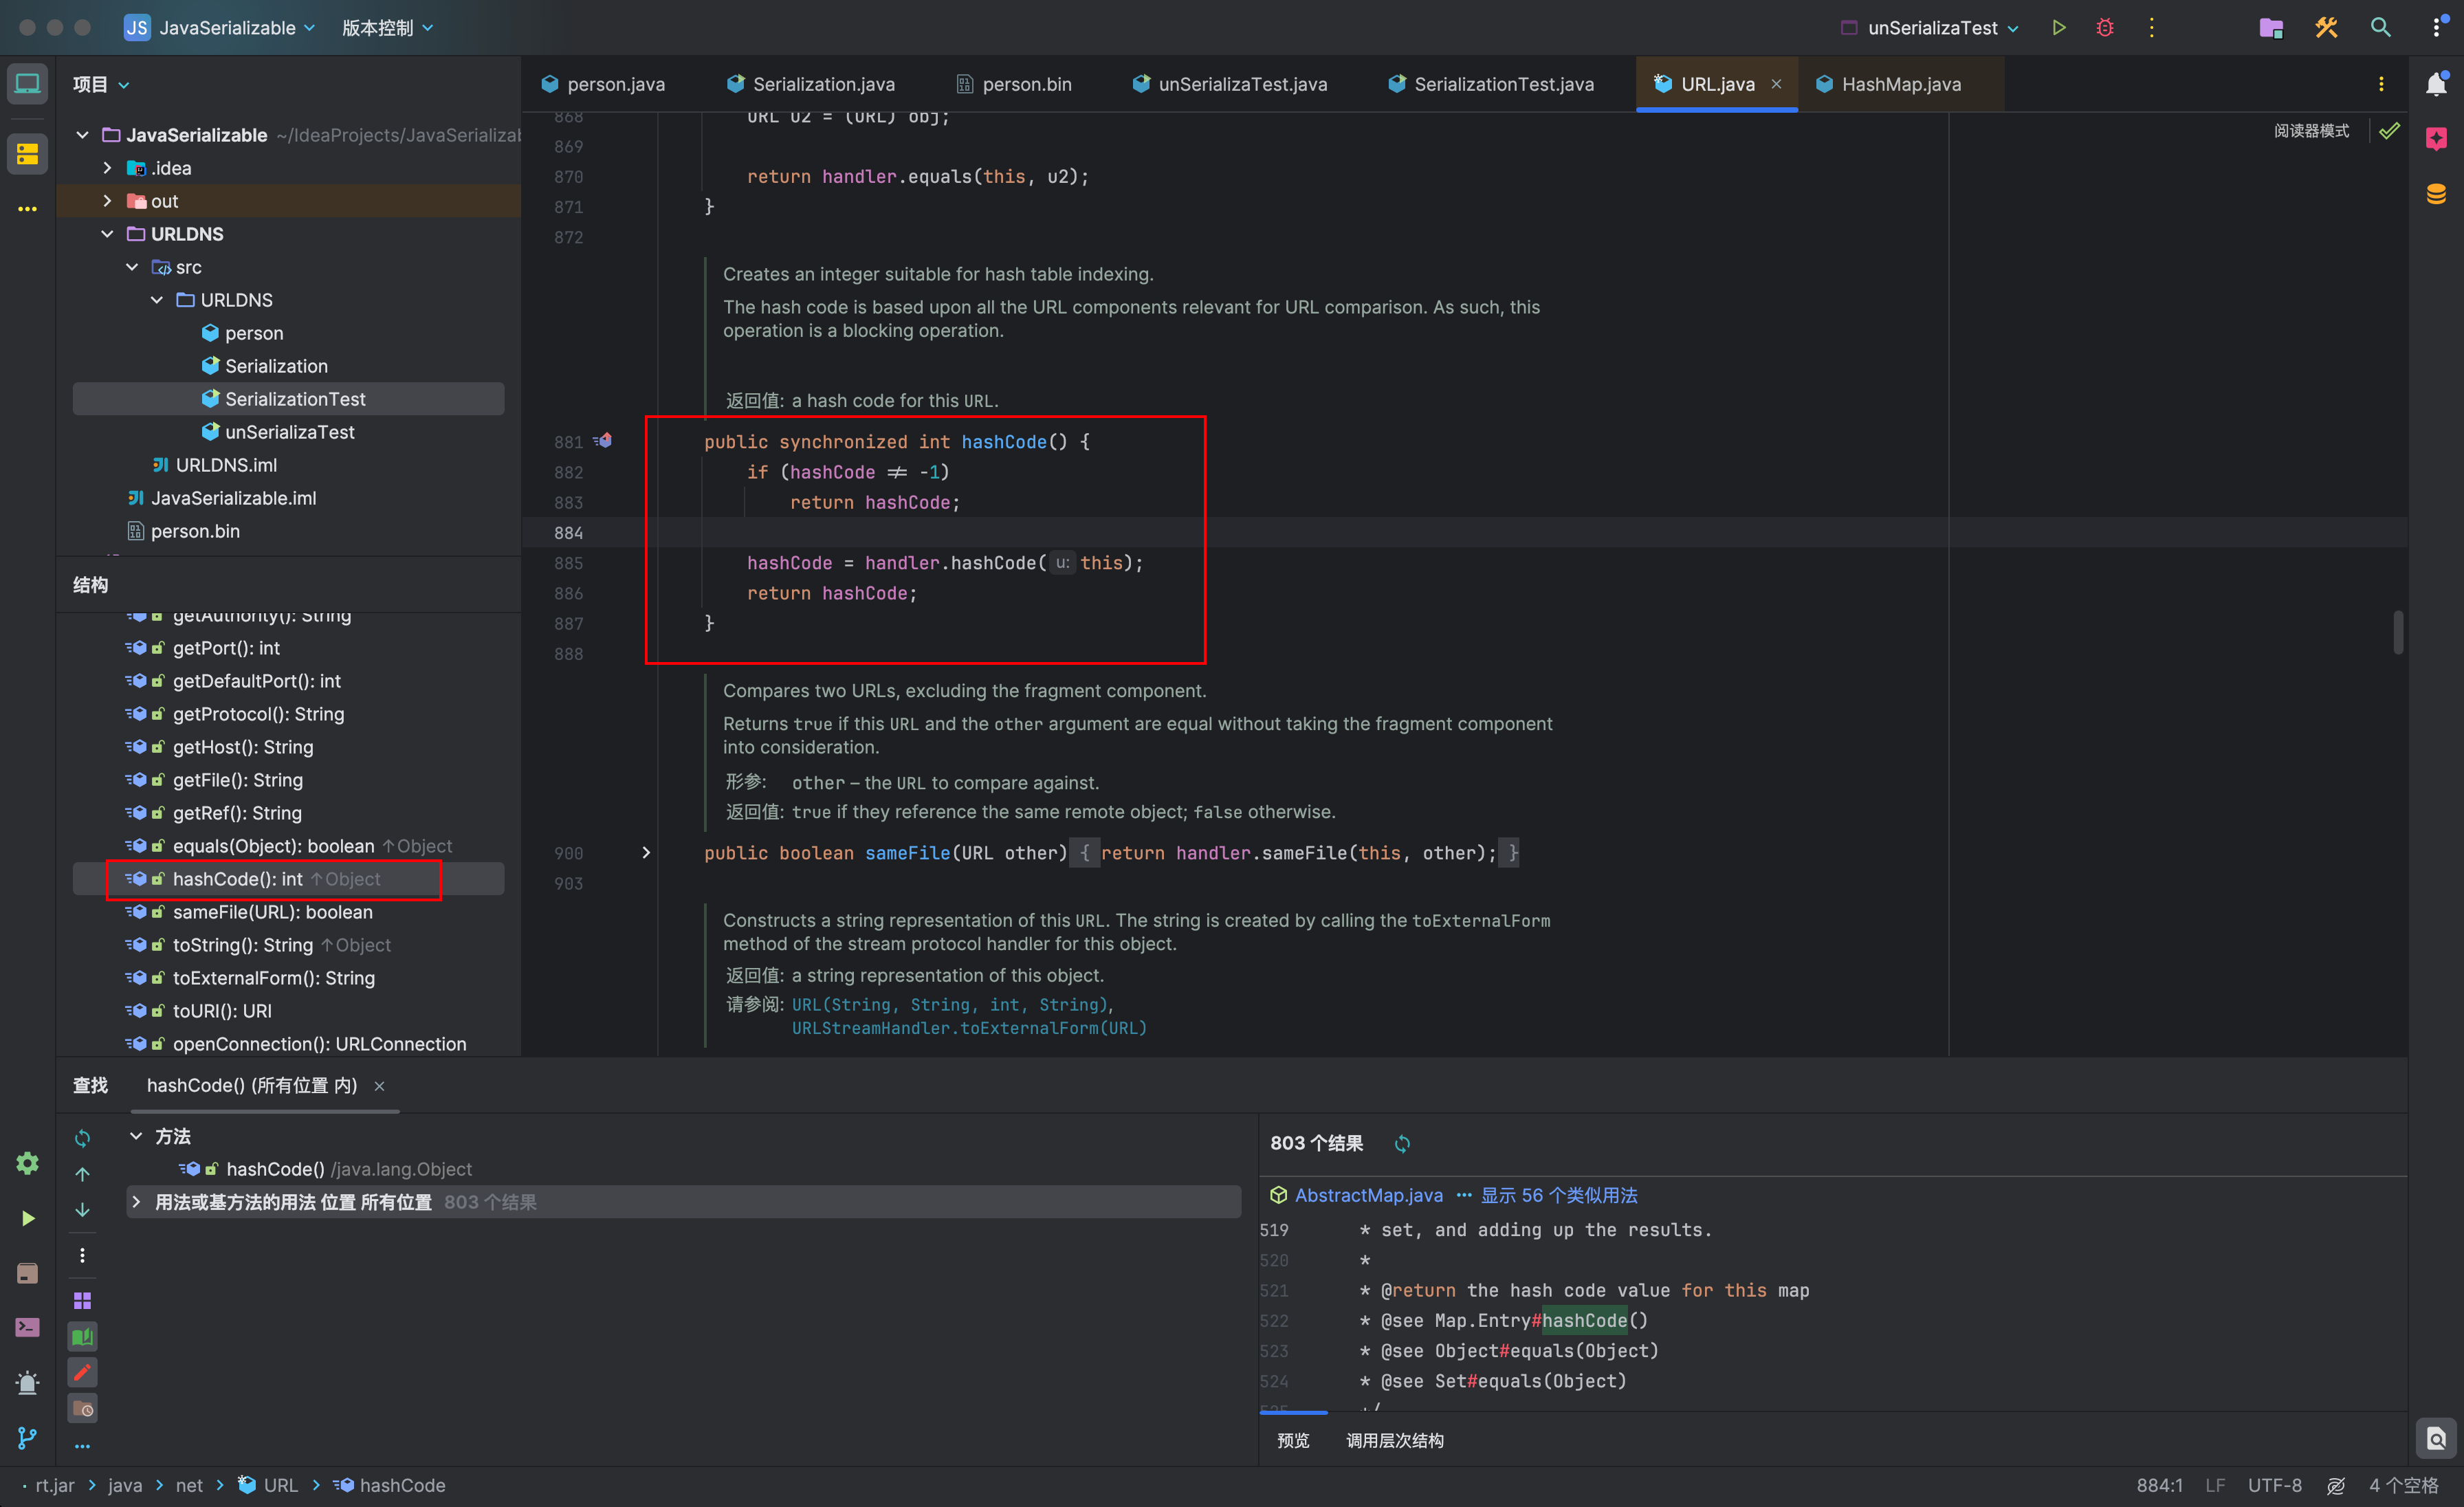Open the Terminal tool window icon
The image size is (2464, 1507).
click(x=27, y=1327)
